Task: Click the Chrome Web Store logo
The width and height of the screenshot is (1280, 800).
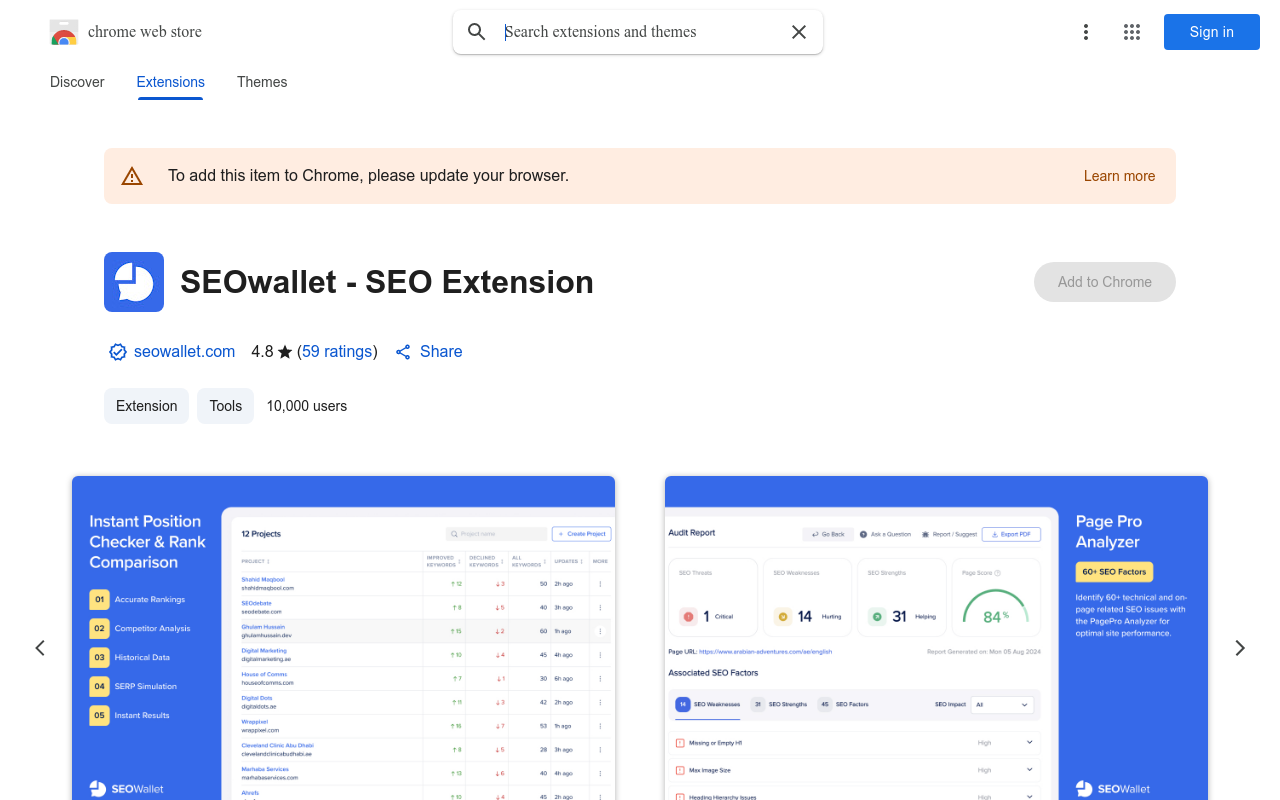Action: [64, 32]
